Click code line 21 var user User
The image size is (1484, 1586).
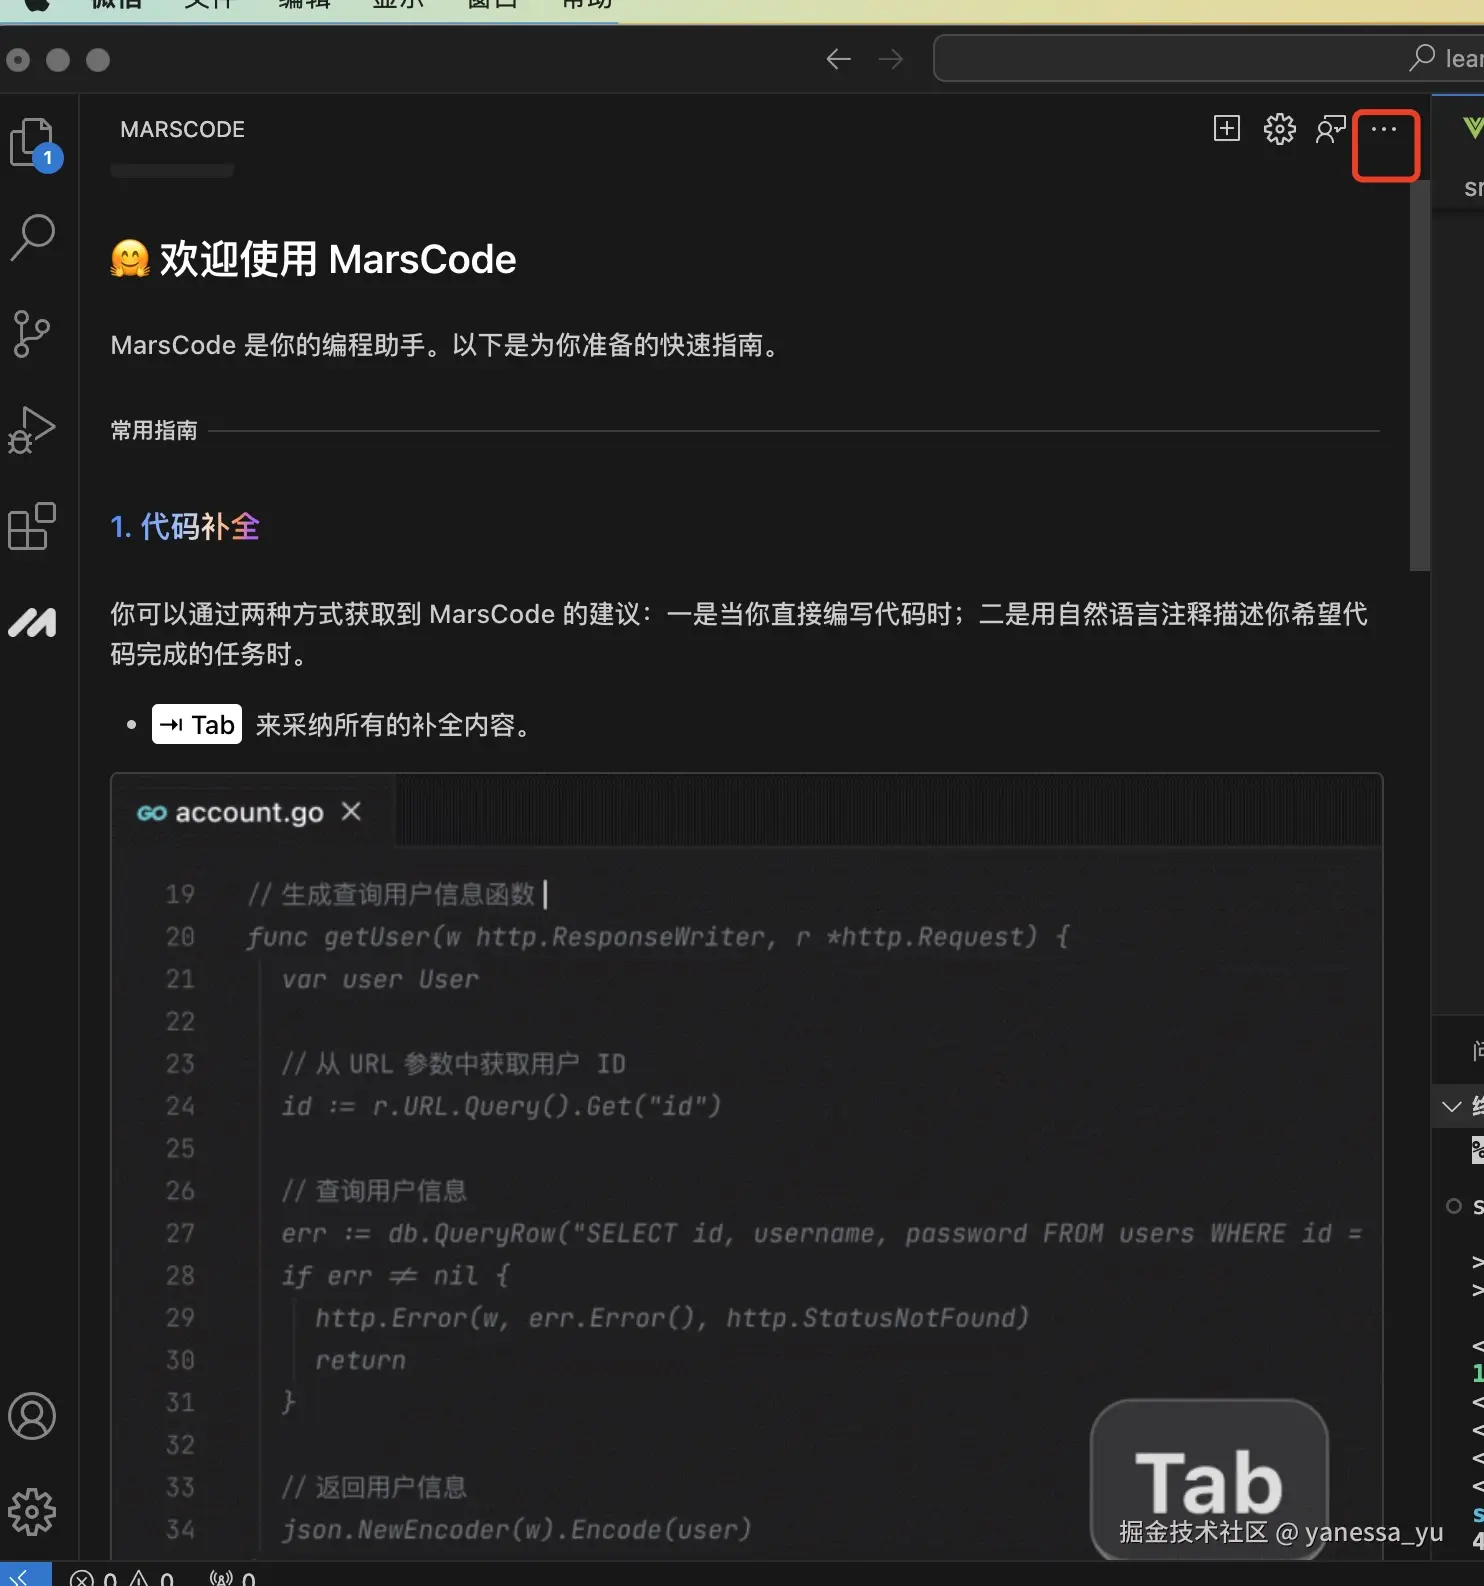click(x=380, y=979)
